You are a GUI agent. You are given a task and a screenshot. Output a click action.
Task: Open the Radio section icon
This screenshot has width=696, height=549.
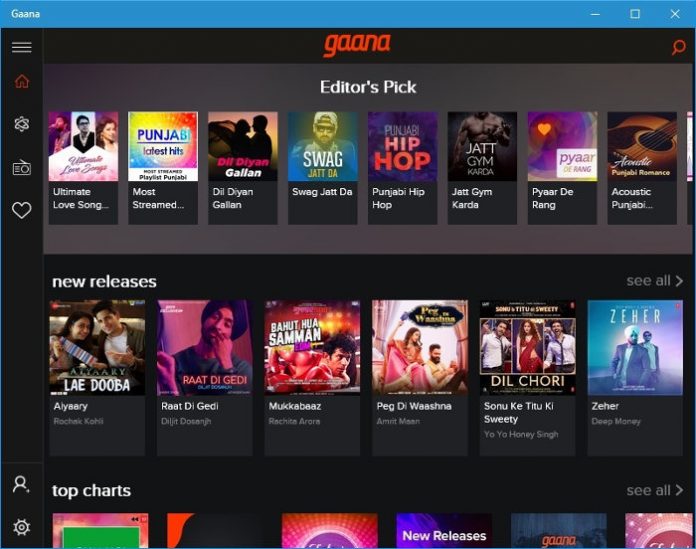pyautogui.click(x=21, y=167)
